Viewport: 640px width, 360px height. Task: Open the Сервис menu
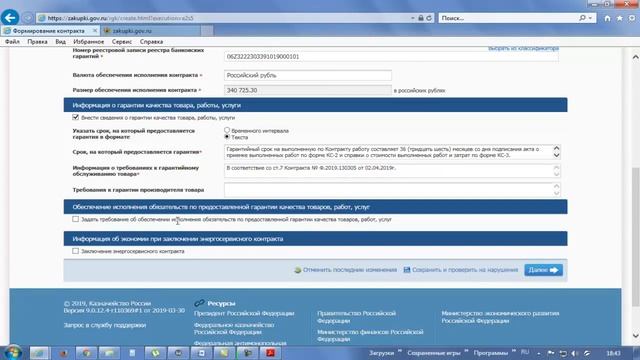(x=122, y=42)
